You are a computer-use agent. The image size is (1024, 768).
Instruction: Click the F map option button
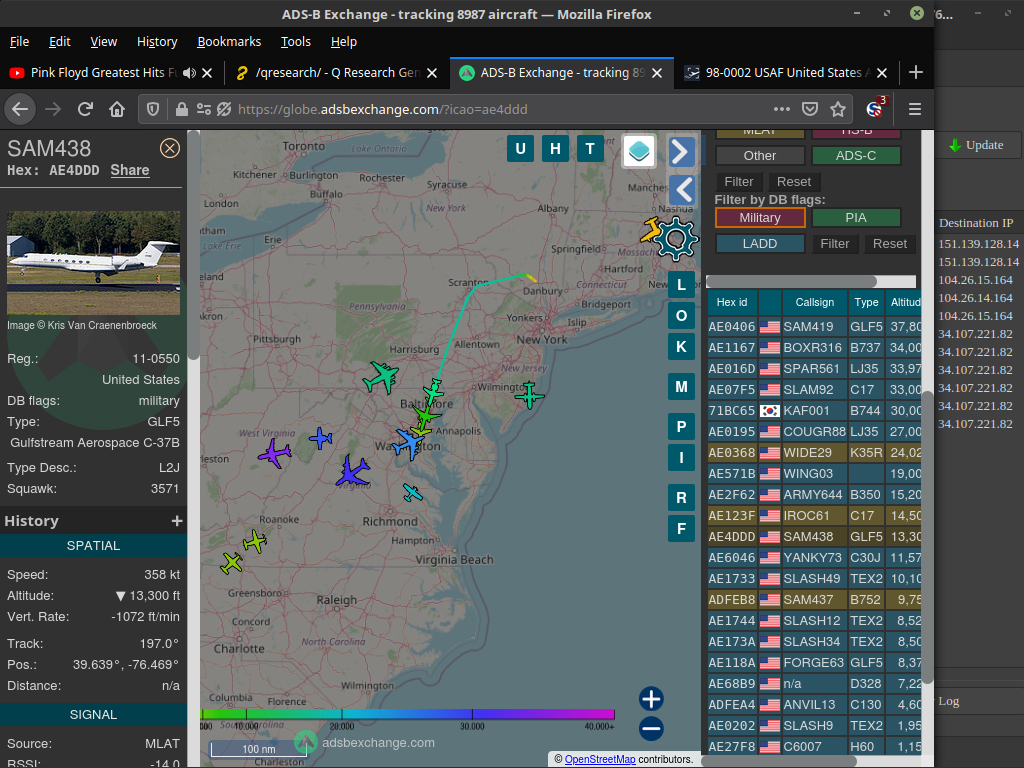[x=681, y=528]
